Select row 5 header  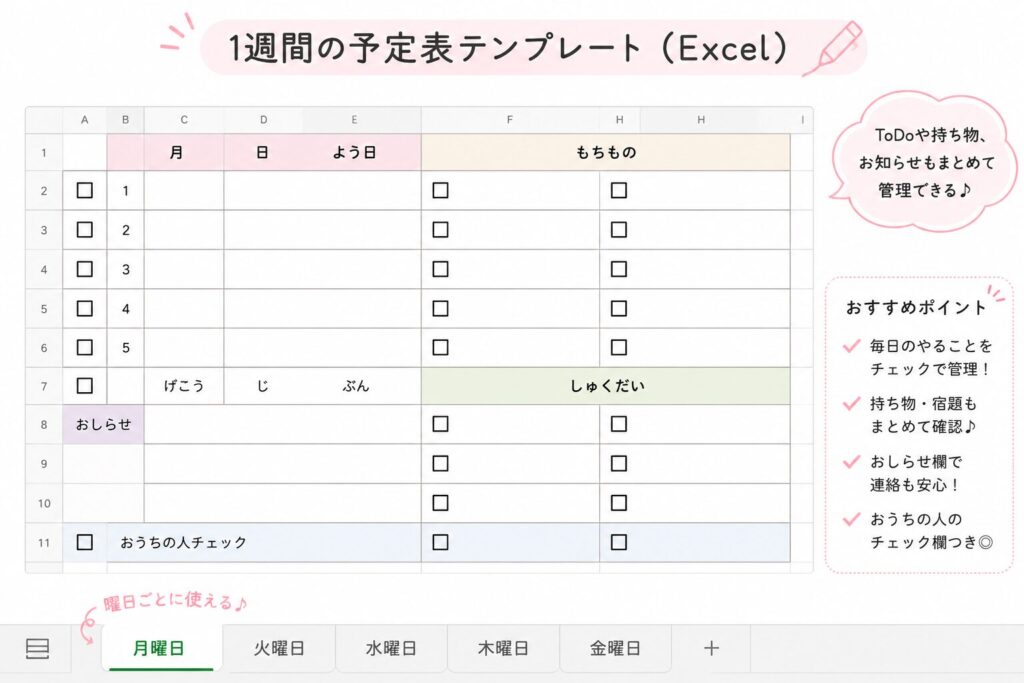coord(44,308)
